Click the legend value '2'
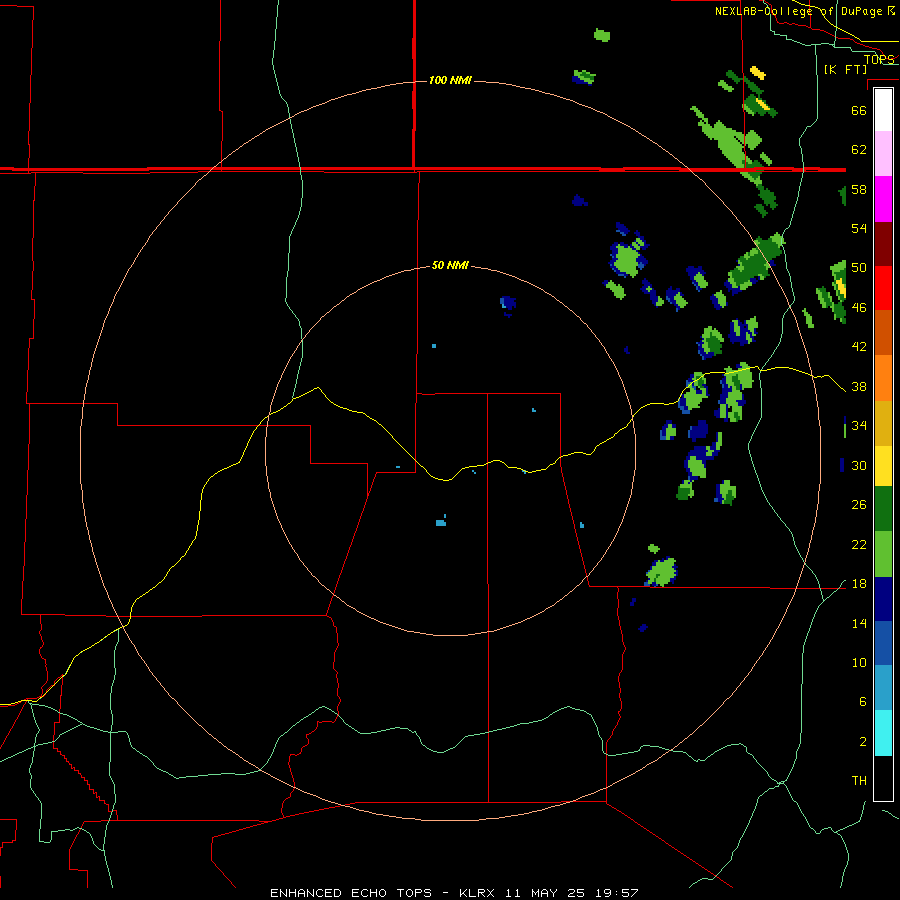The image size is (900, 900). 862,742
